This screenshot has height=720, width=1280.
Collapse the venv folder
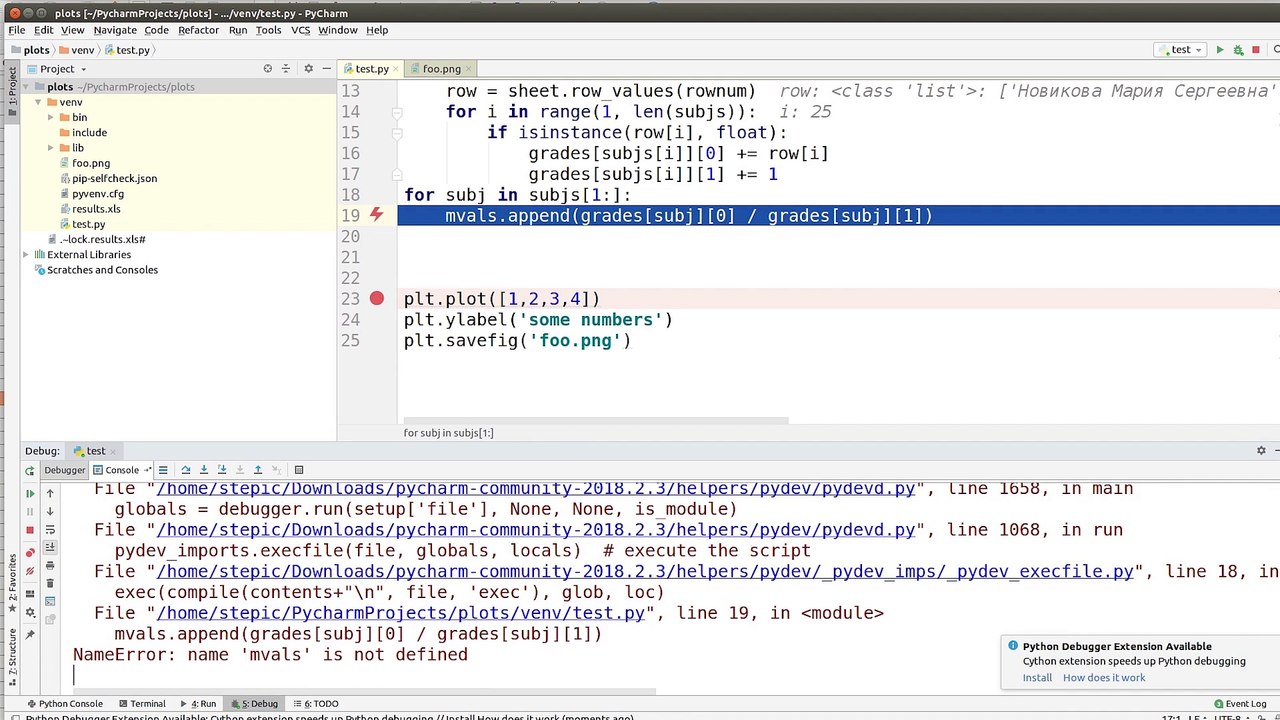pos(38,102)
